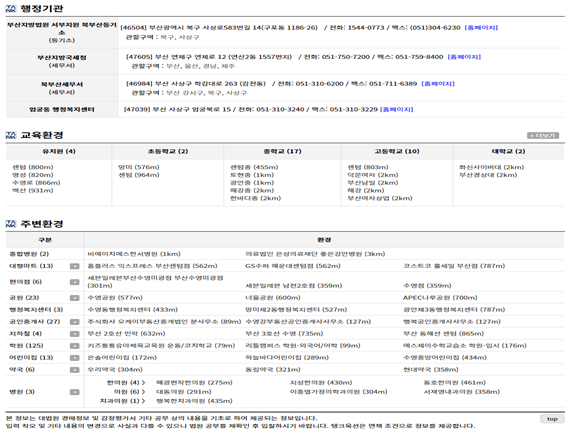
Task: Expand the 대형마트 (13) row list
Action: coord(74,266)
